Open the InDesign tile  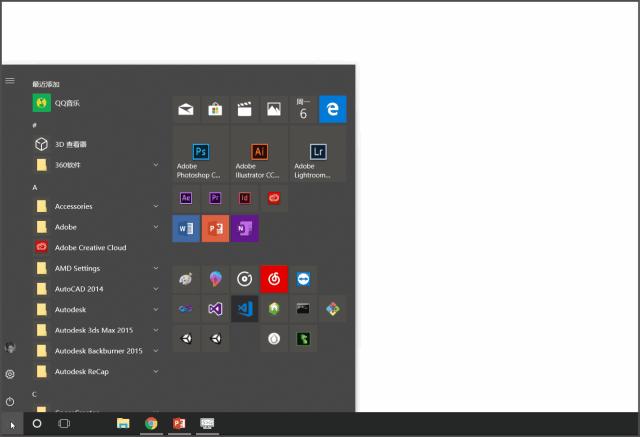(x=244, y=198)
